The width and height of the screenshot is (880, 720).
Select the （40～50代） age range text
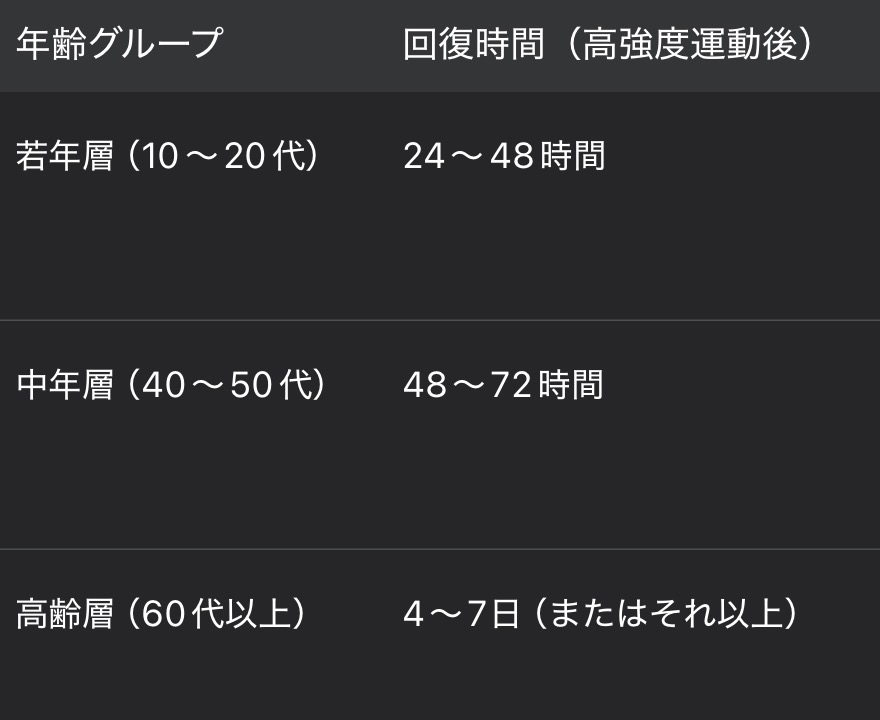tap(228, 385)
